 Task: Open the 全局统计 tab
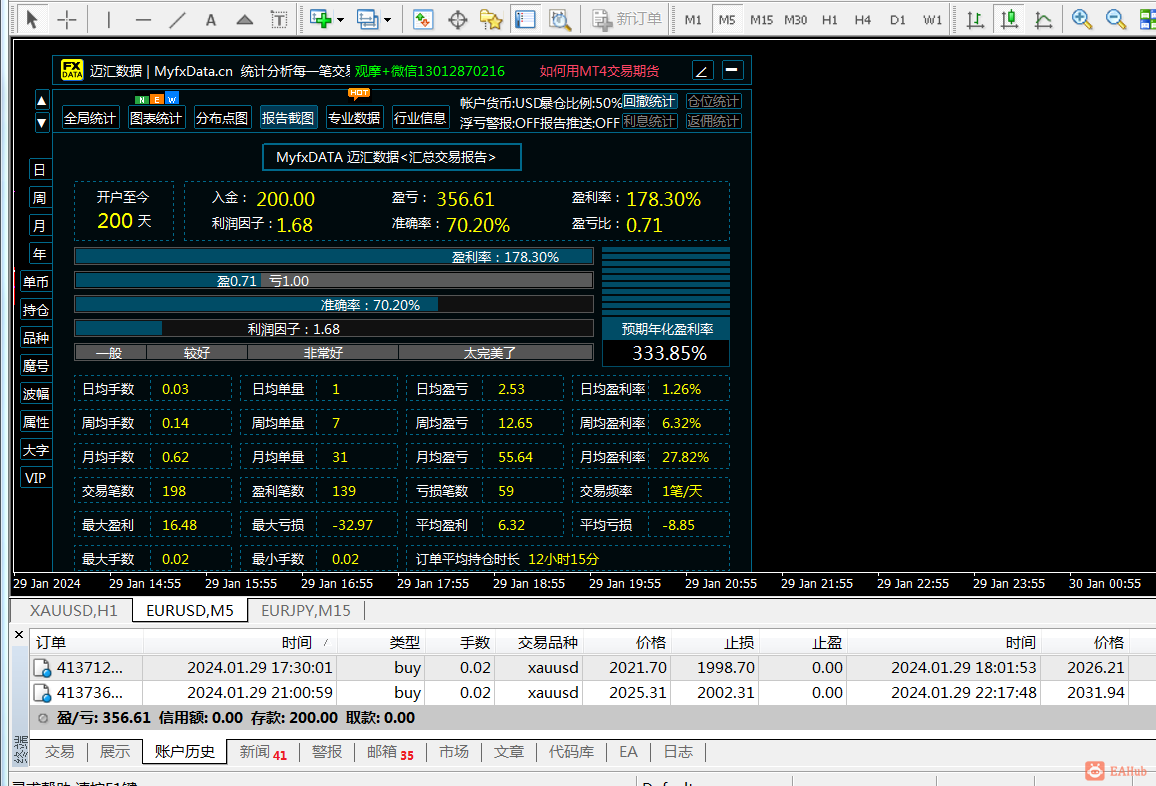(91, 118)
